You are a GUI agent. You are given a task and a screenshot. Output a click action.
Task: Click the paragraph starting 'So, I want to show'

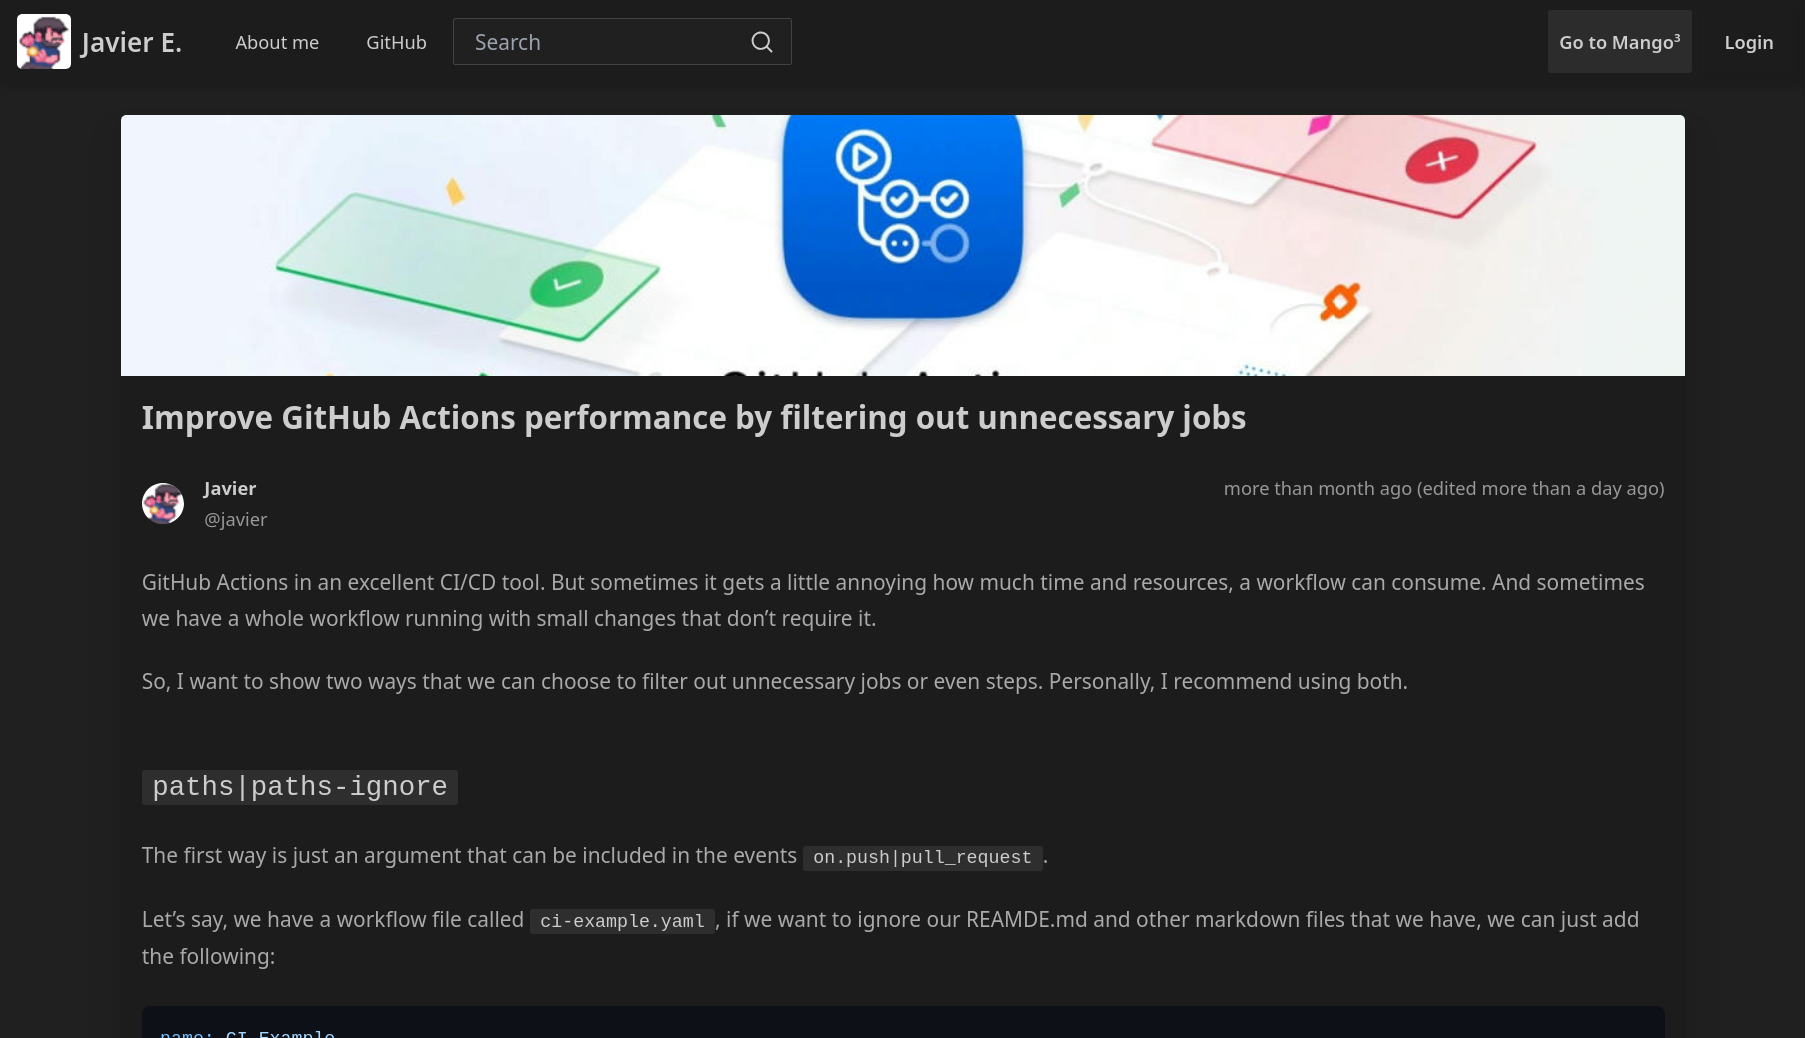[774, 681]
